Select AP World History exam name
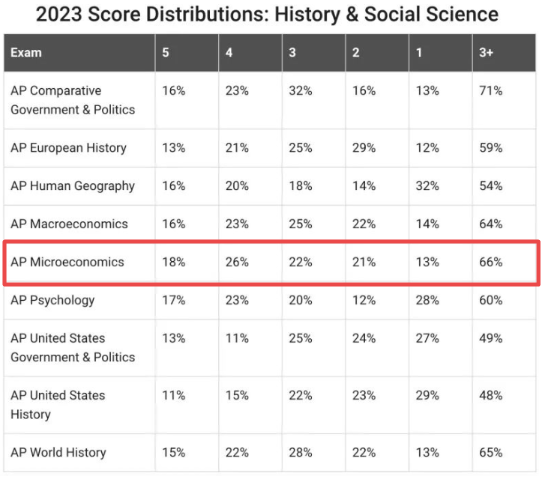The image size is (541, 478). (x=58, y=452)
